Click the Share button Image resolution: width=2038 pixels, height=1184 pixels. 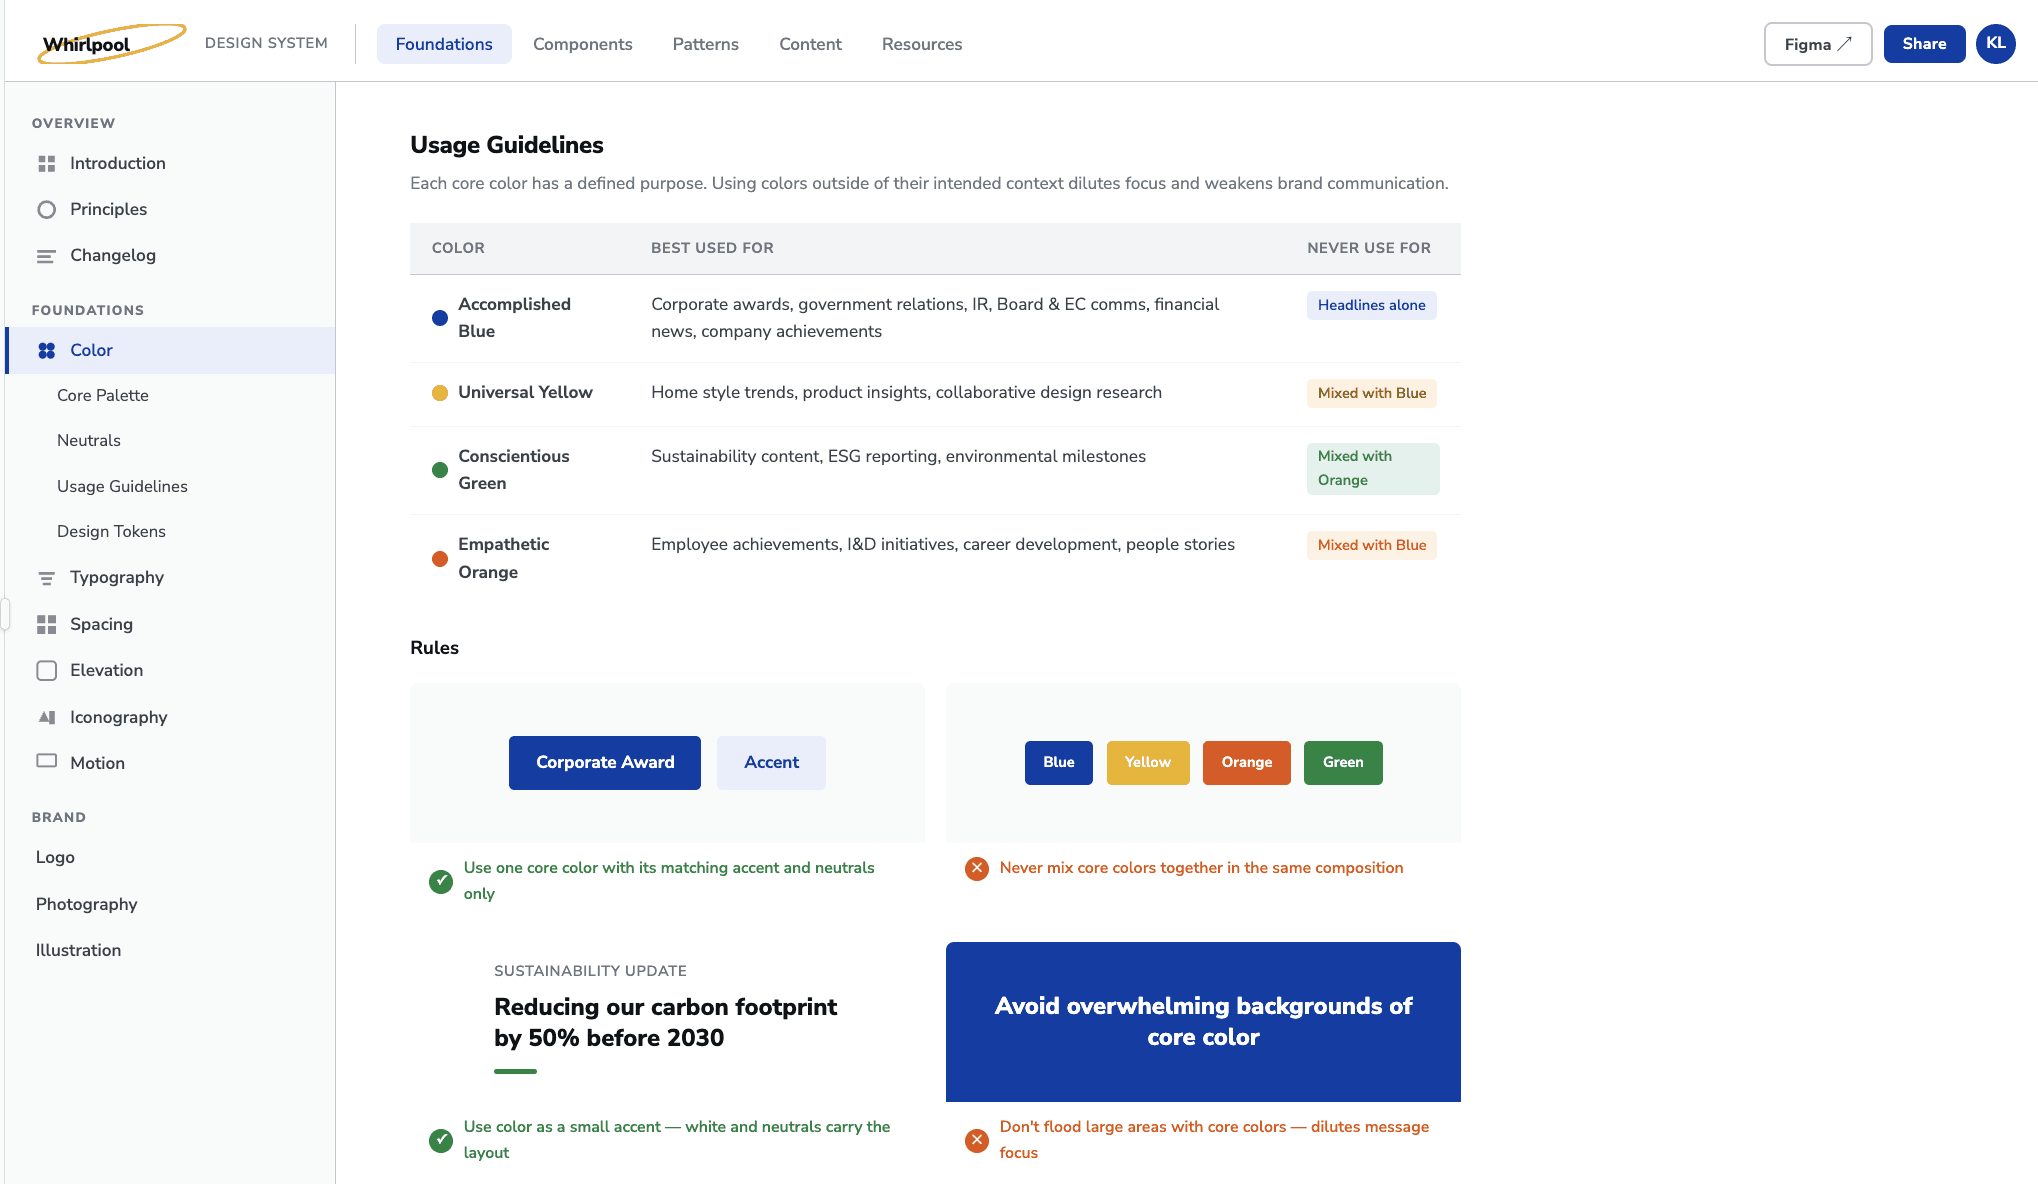[1923, 44]
